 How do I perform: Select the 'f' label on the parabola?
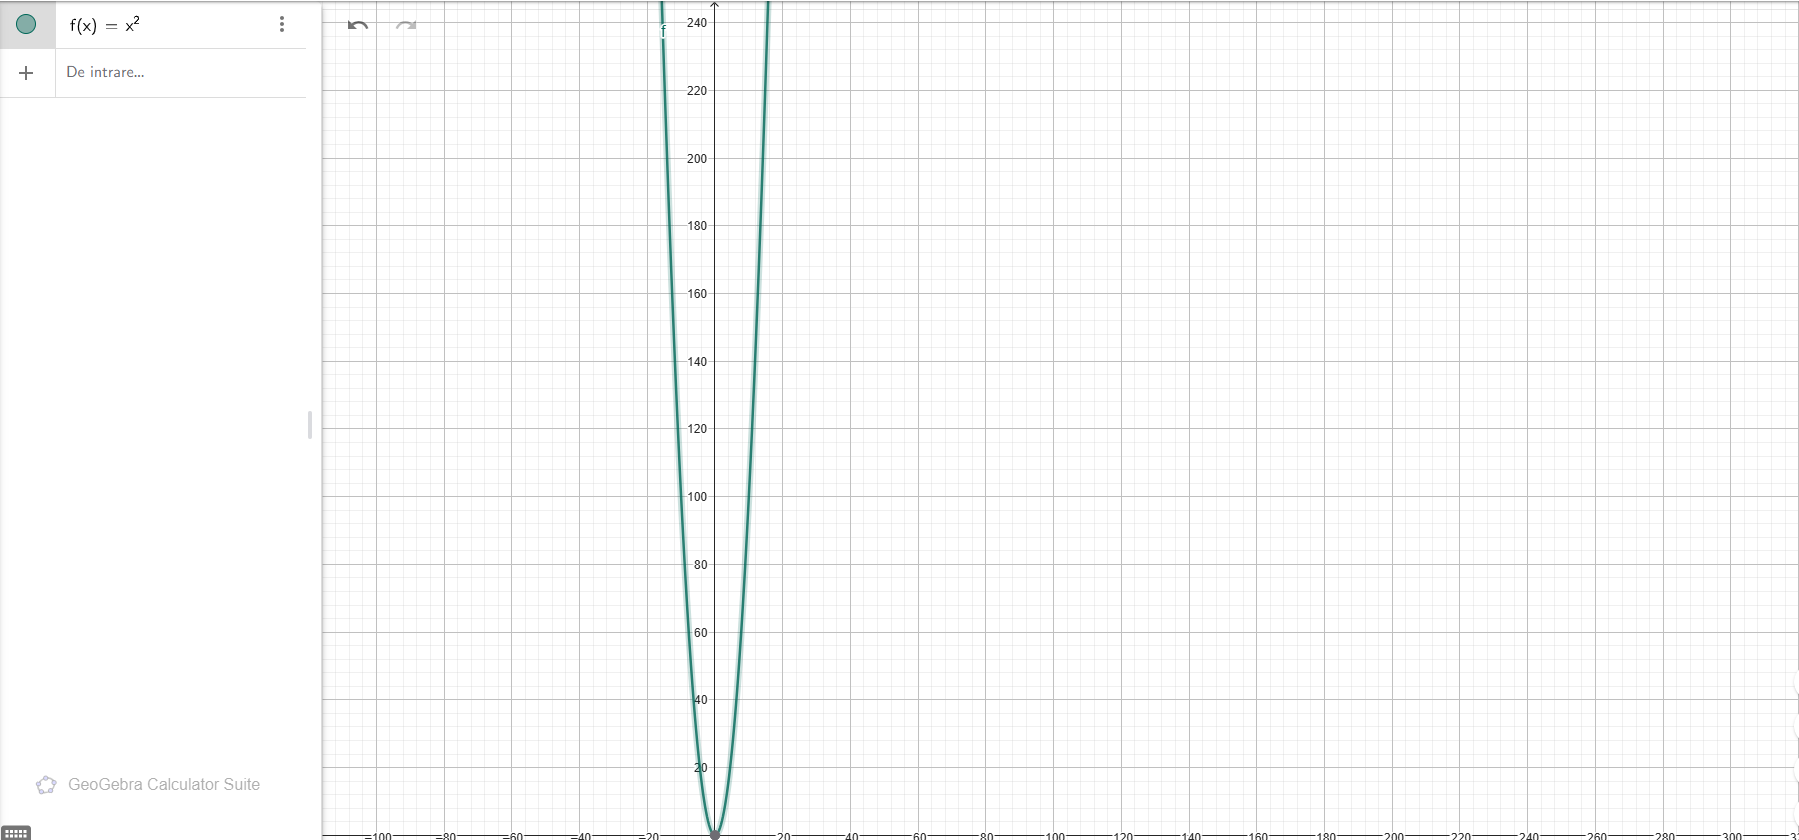pyautogui.click(x=663, y=32)
